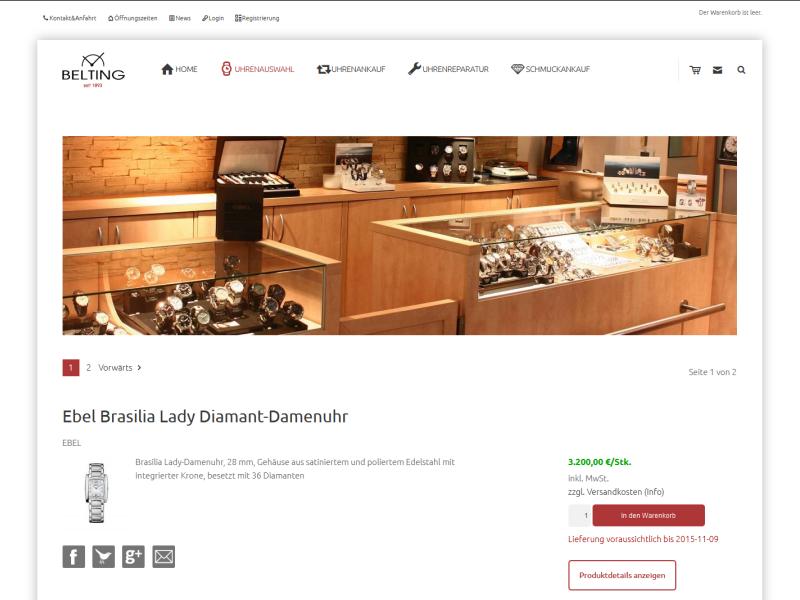Open the Schmuckankauf menu item
This screenshot has height=600, width=800.
tap(550, 69)
